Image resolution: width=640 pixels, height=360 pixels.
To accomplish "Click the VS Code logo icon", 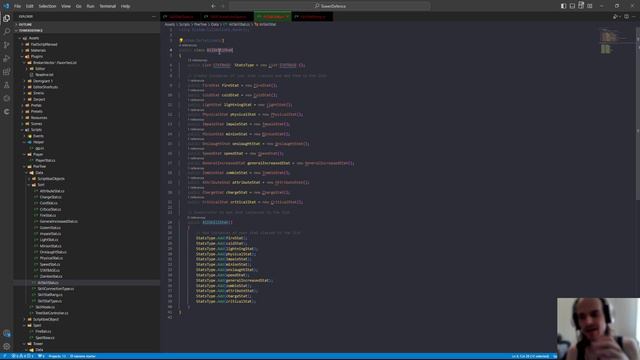I will click(x=6, y=6).
